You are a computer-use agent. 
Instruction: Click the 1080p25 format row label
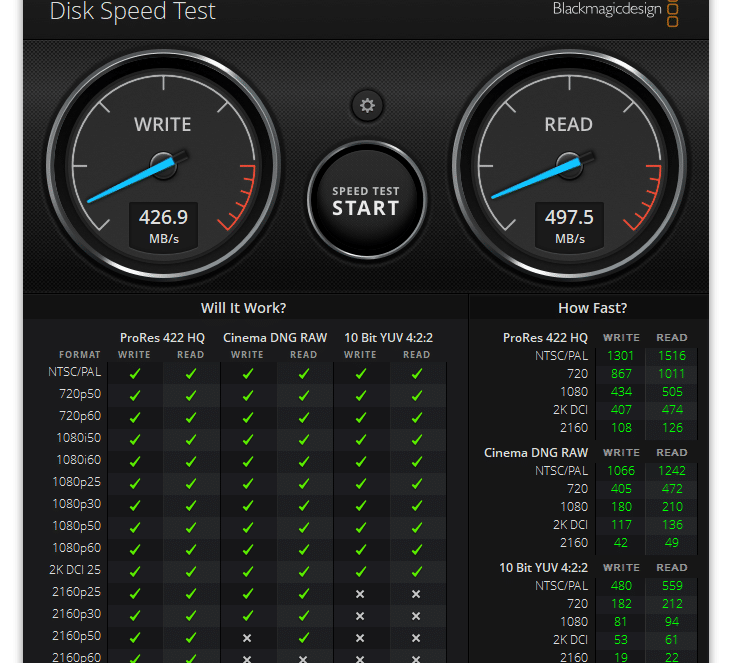click(77, 482)
